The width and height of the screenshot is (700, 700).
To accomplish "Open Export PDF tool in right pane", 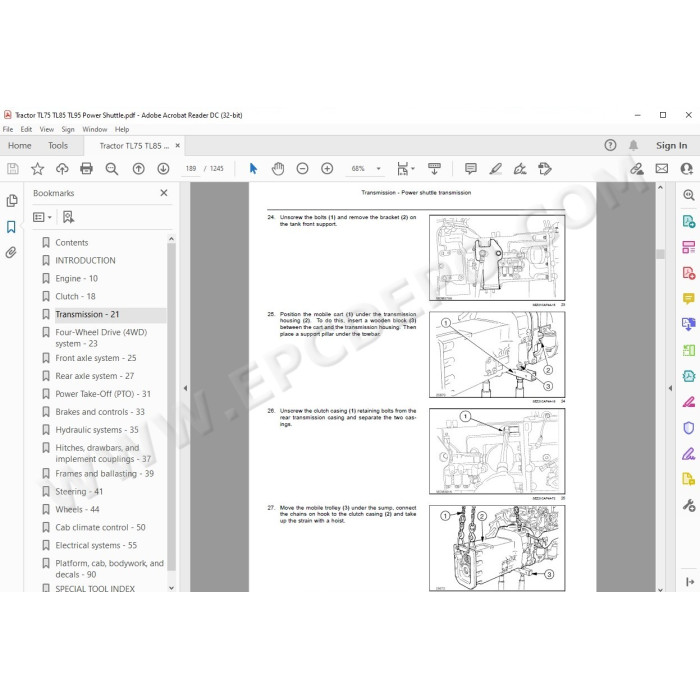I will tap(689, 221).
